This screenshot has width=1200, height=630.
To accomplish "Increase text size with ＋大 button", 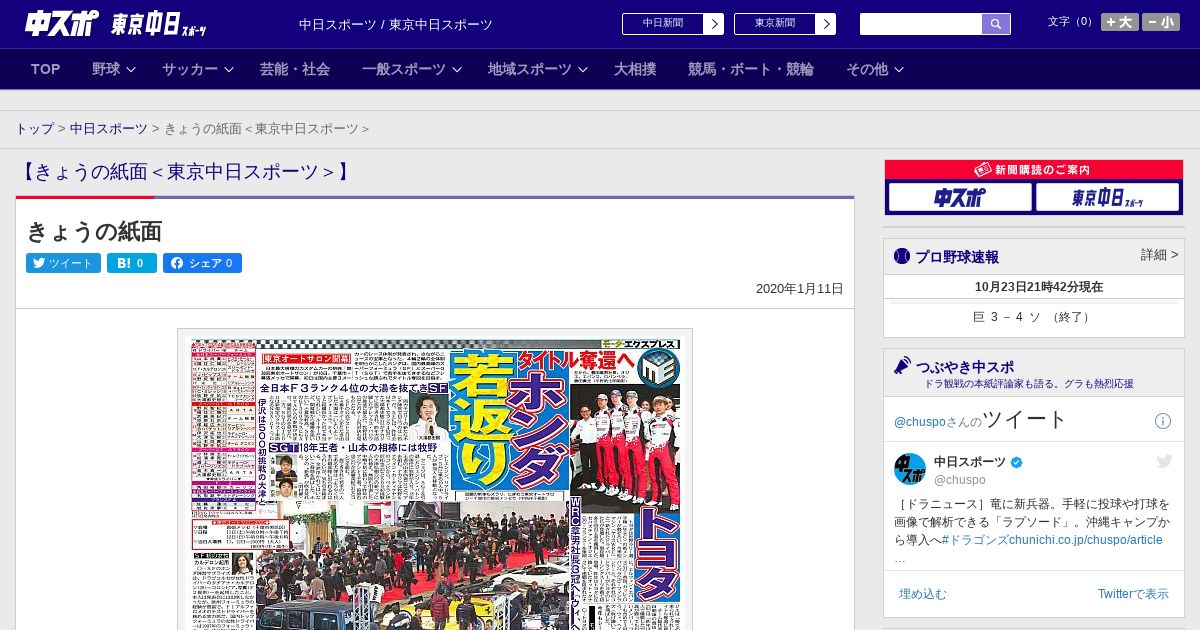I will [x=1120, y=22].
